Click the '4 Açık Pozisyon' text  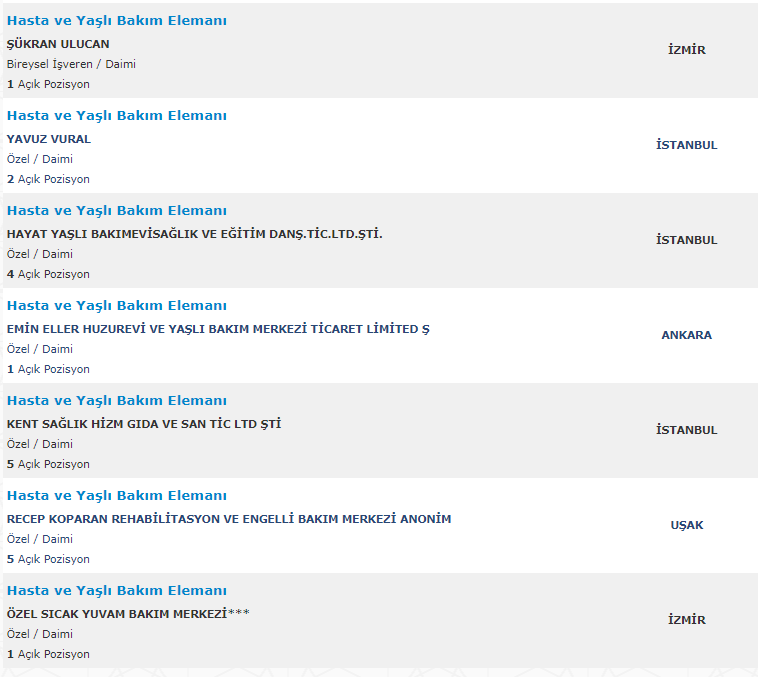coord(48,274)
